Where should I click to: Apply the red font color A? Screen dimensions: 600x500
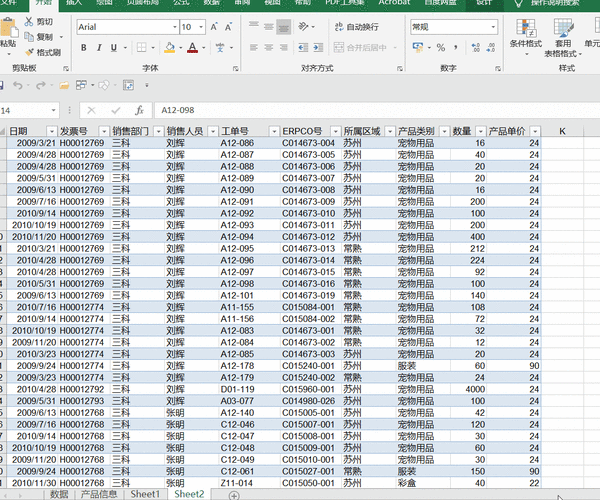(192, 47)
